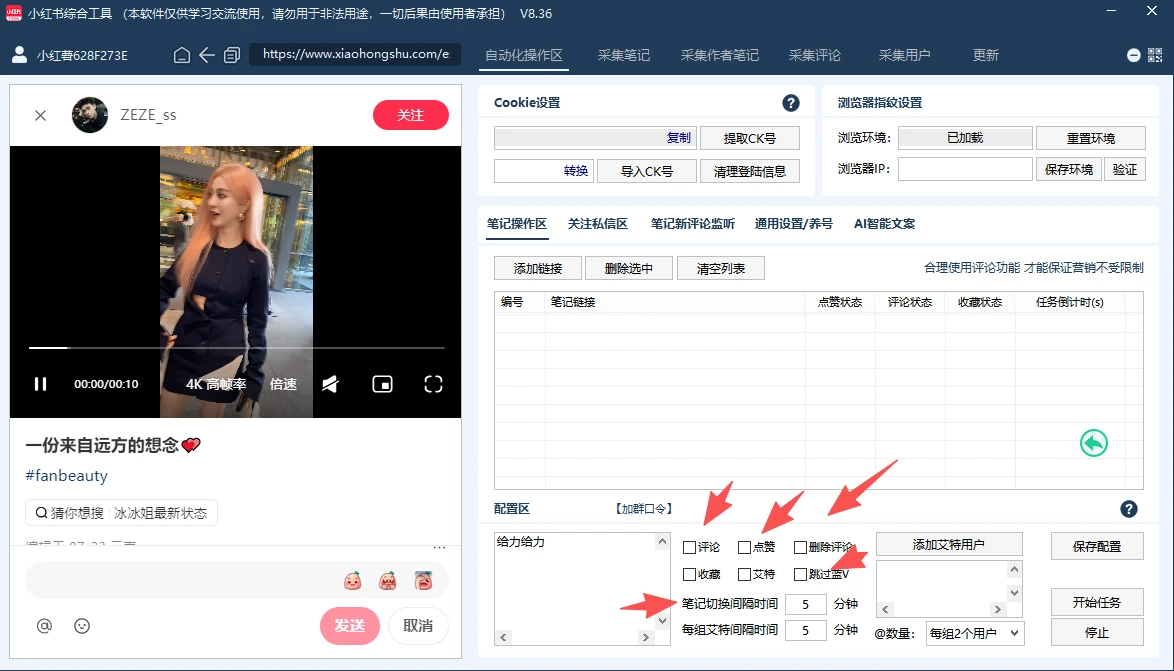Pause the video playback
1174x671 pixels.
(x=40, y=384)
